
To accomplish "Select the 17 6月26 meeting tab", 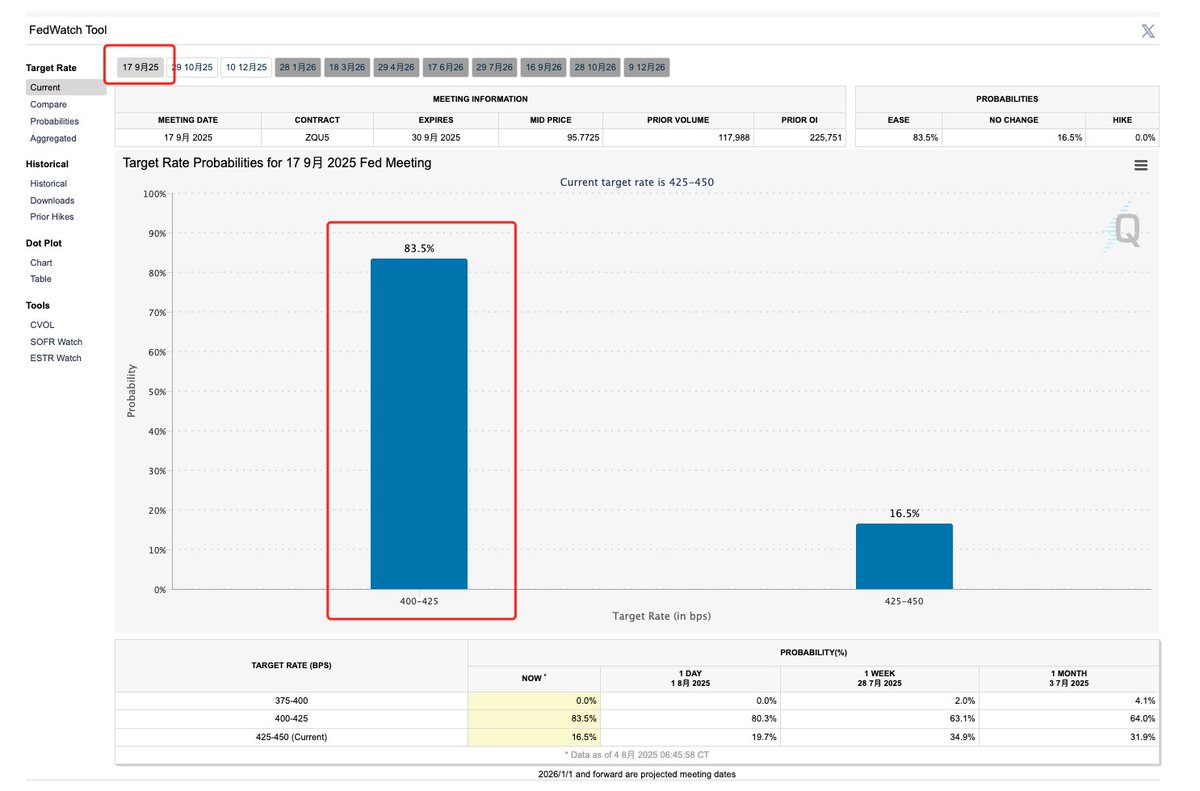I will [x=445, y=67].
